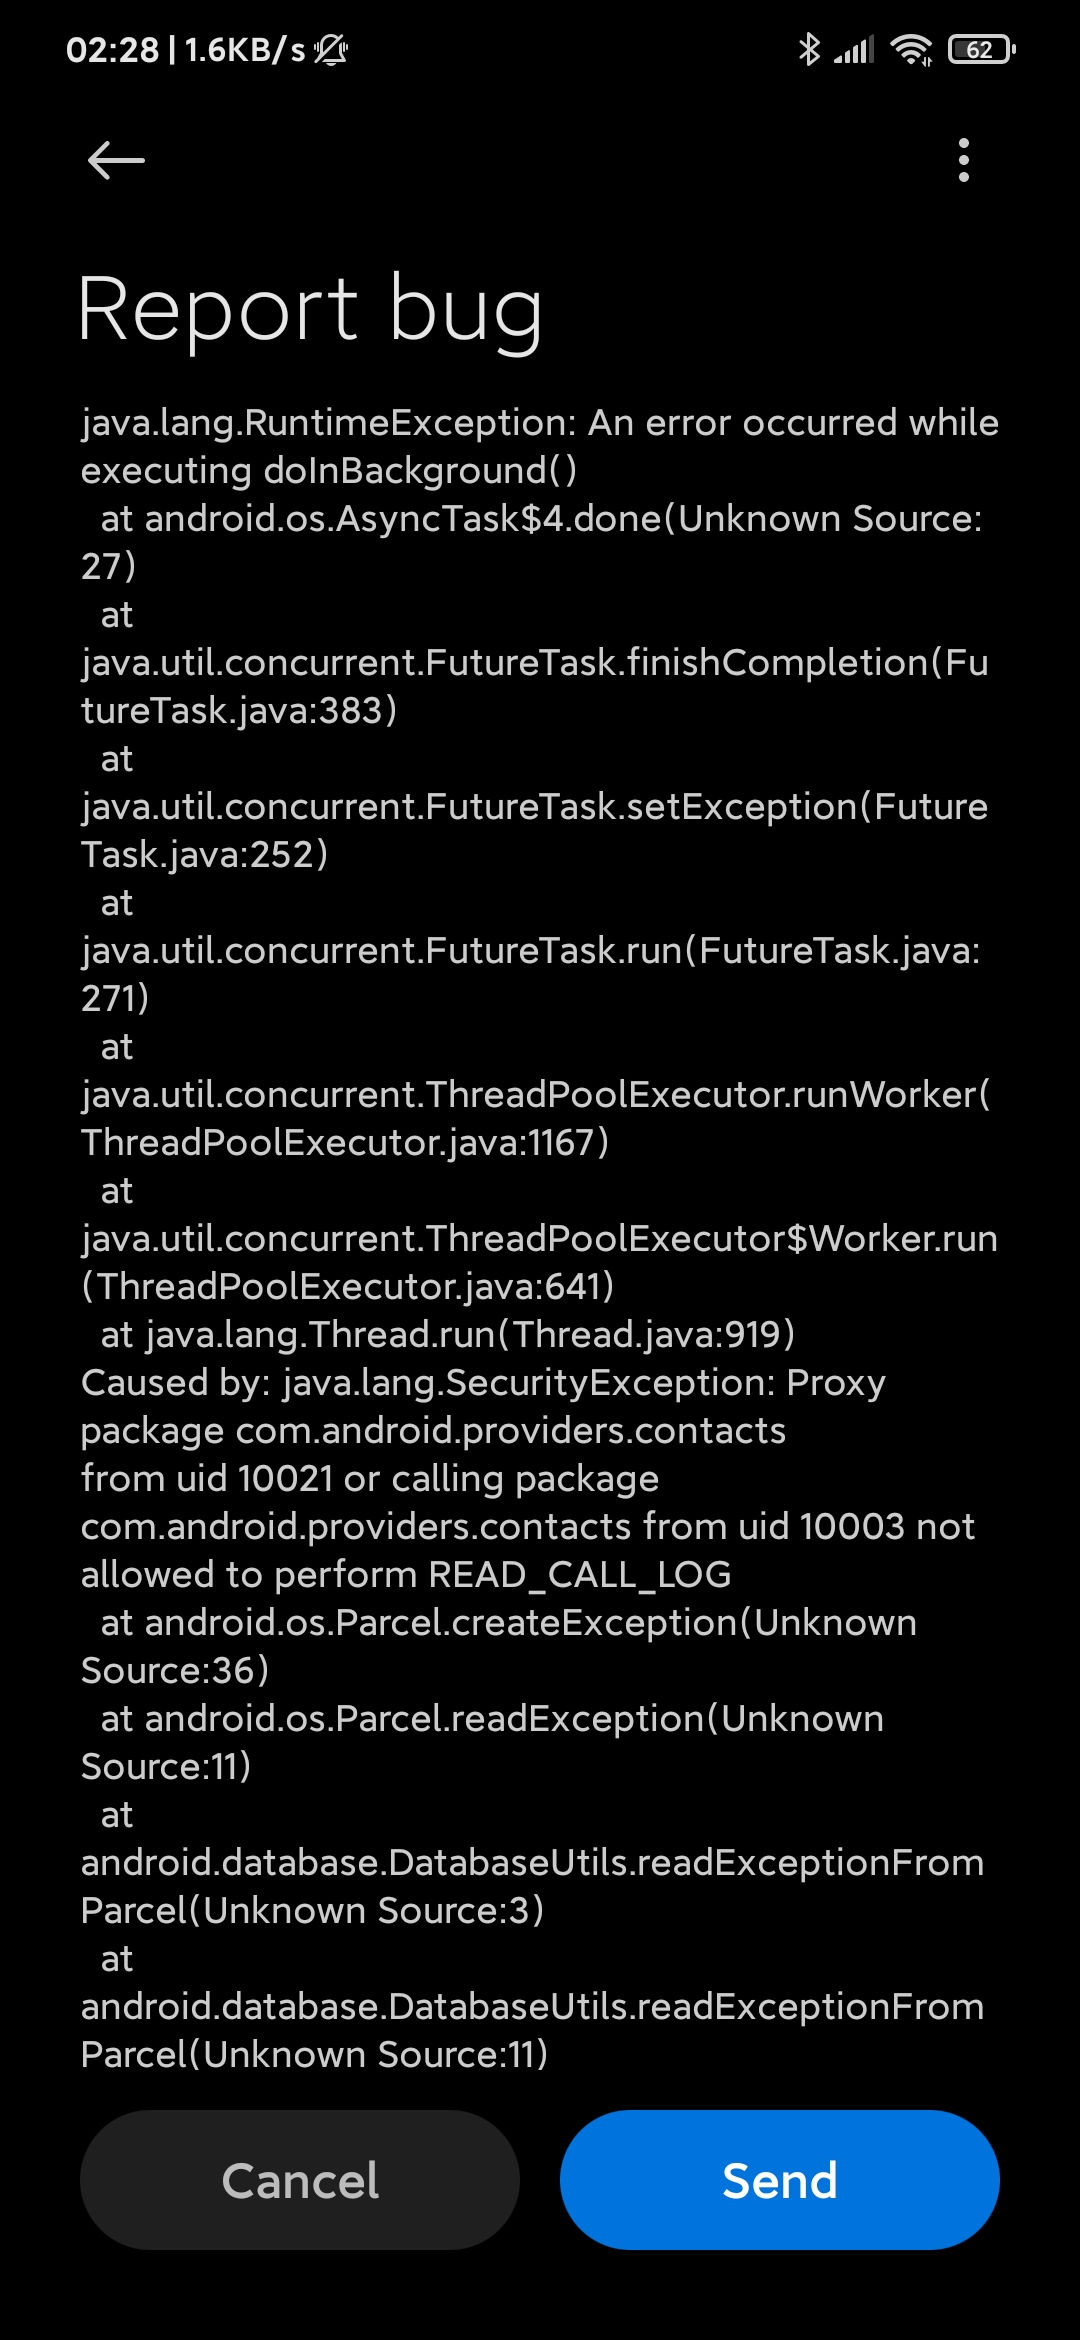Tap the FutureTask.setException stack line

pos(535,830)
